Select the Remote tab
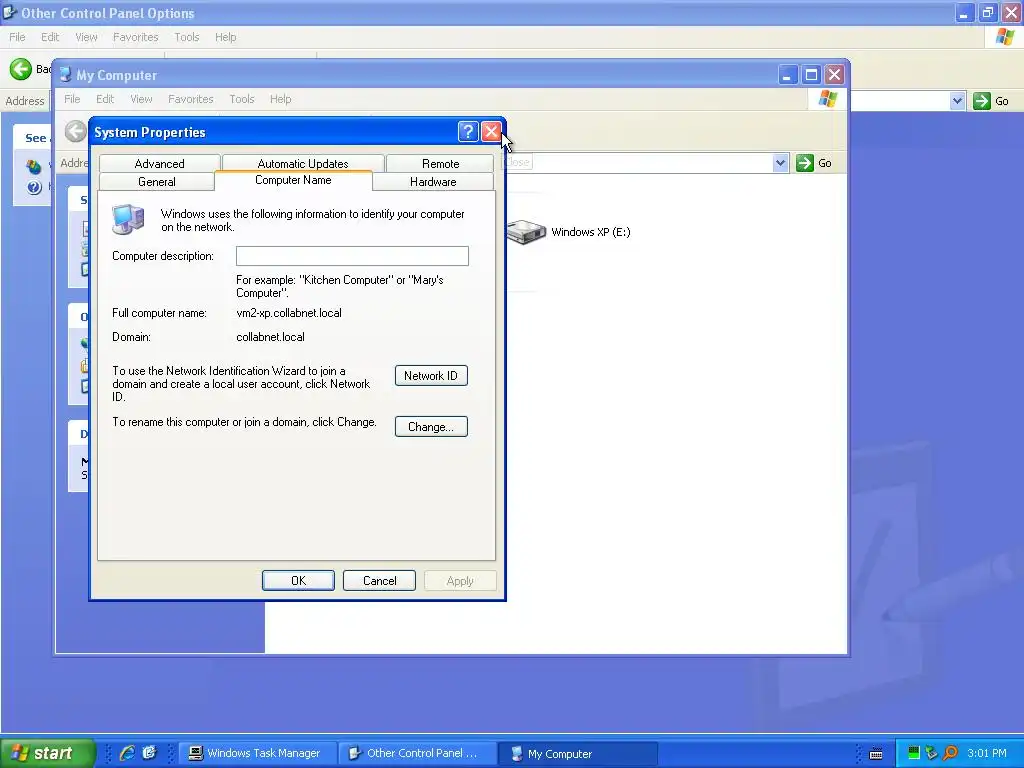This screenshot has height=768, width=1024. (x=440, y=163)
